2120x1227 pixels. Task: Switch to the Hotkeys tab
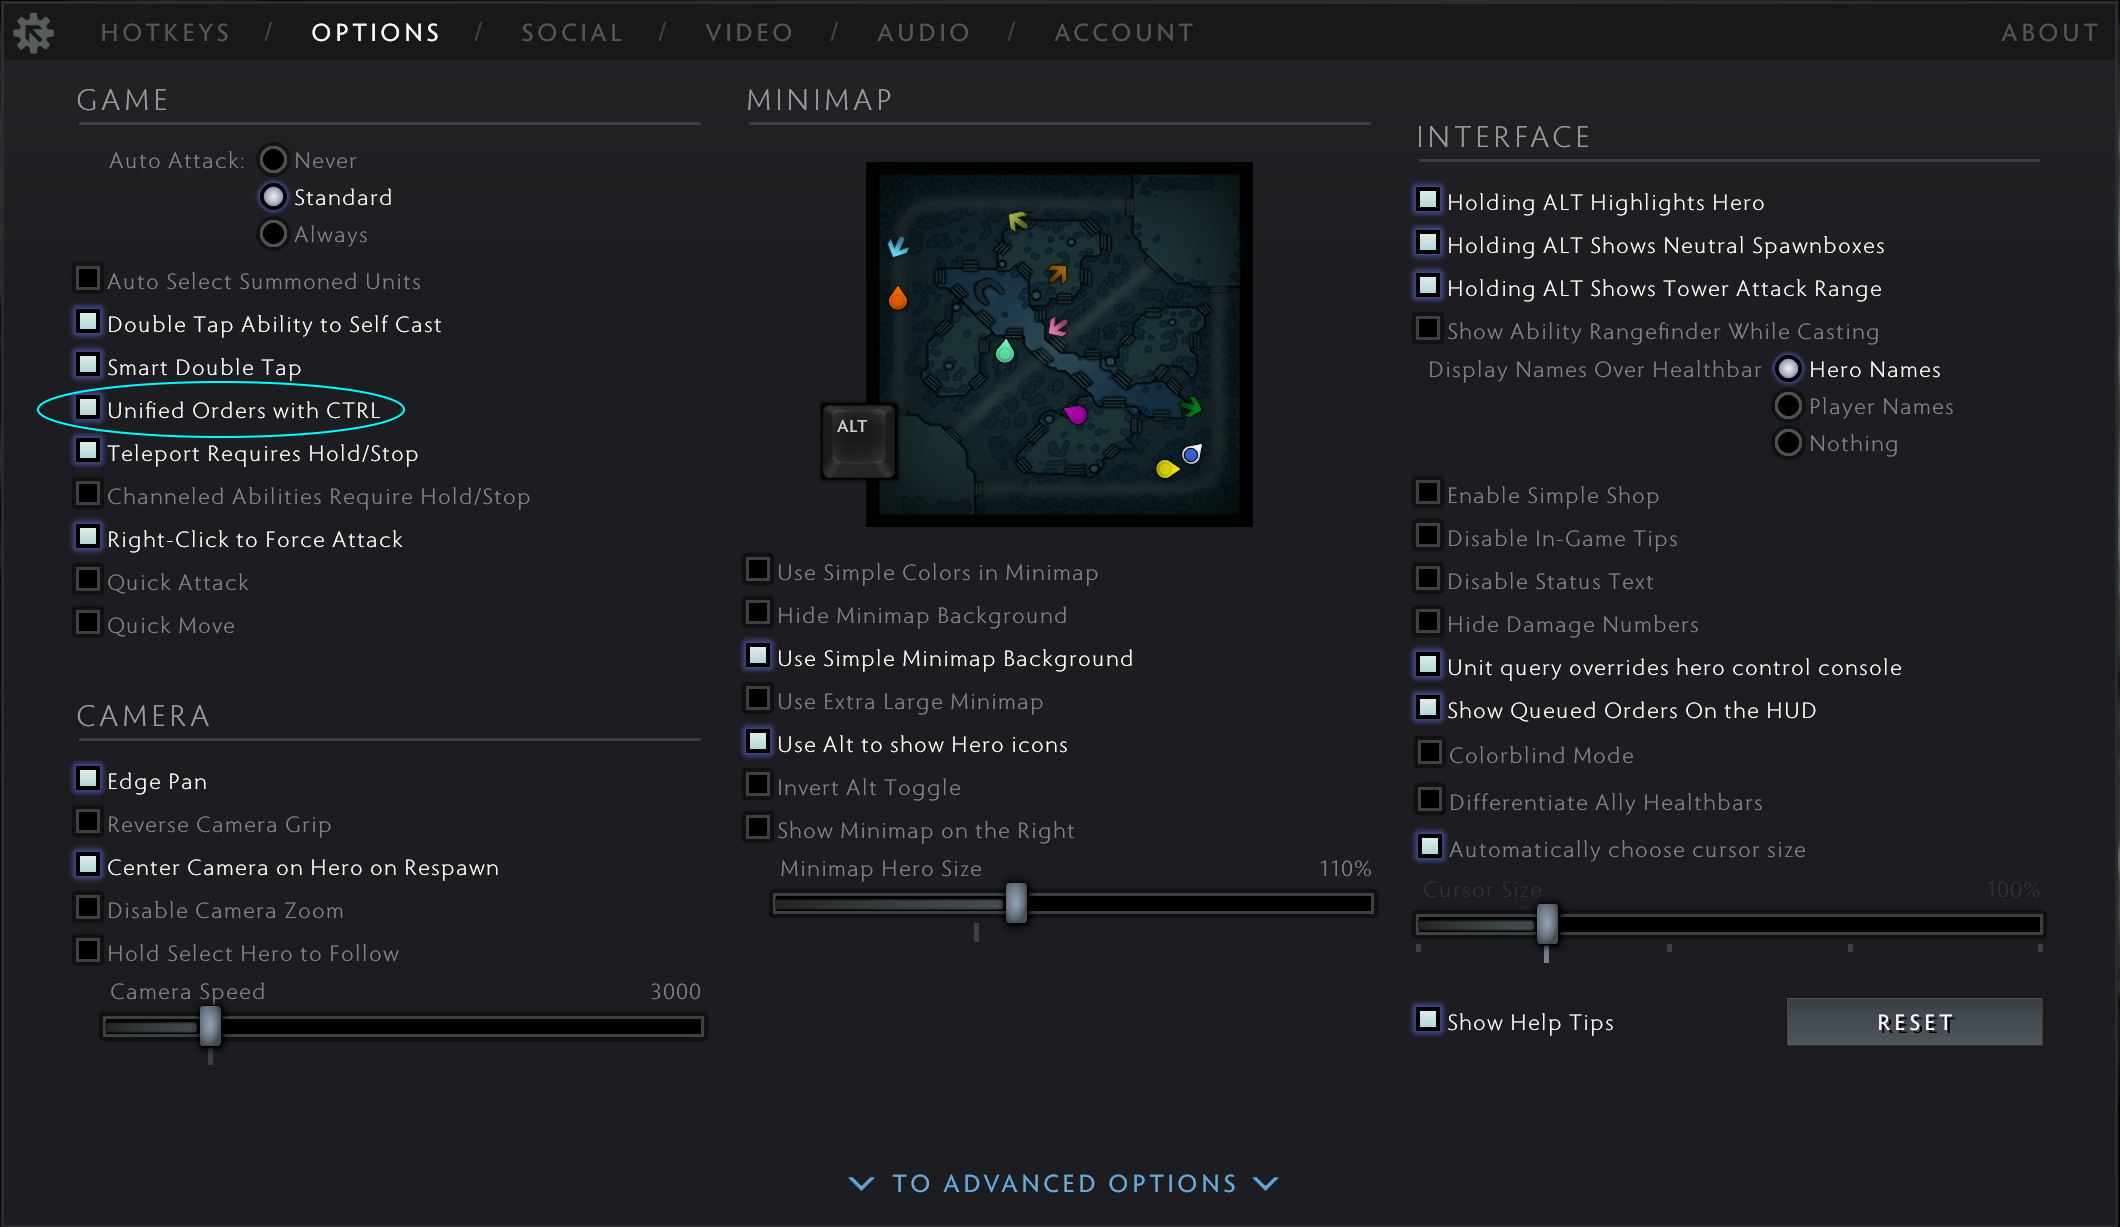click(166, 33)
